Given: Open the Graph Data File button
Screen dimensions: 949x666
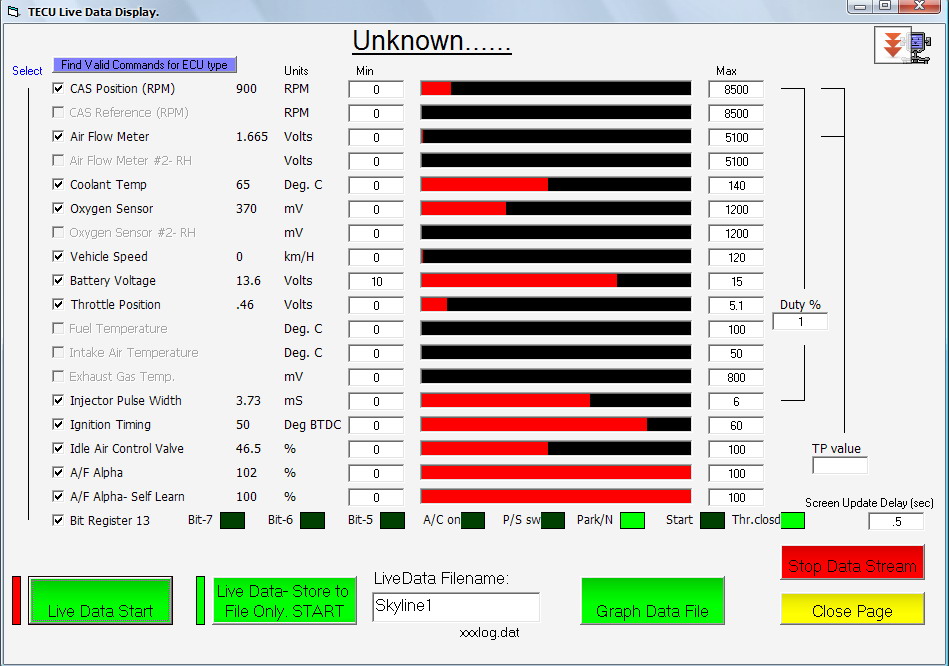Looking at the screenshot, I should coord(652,601).
